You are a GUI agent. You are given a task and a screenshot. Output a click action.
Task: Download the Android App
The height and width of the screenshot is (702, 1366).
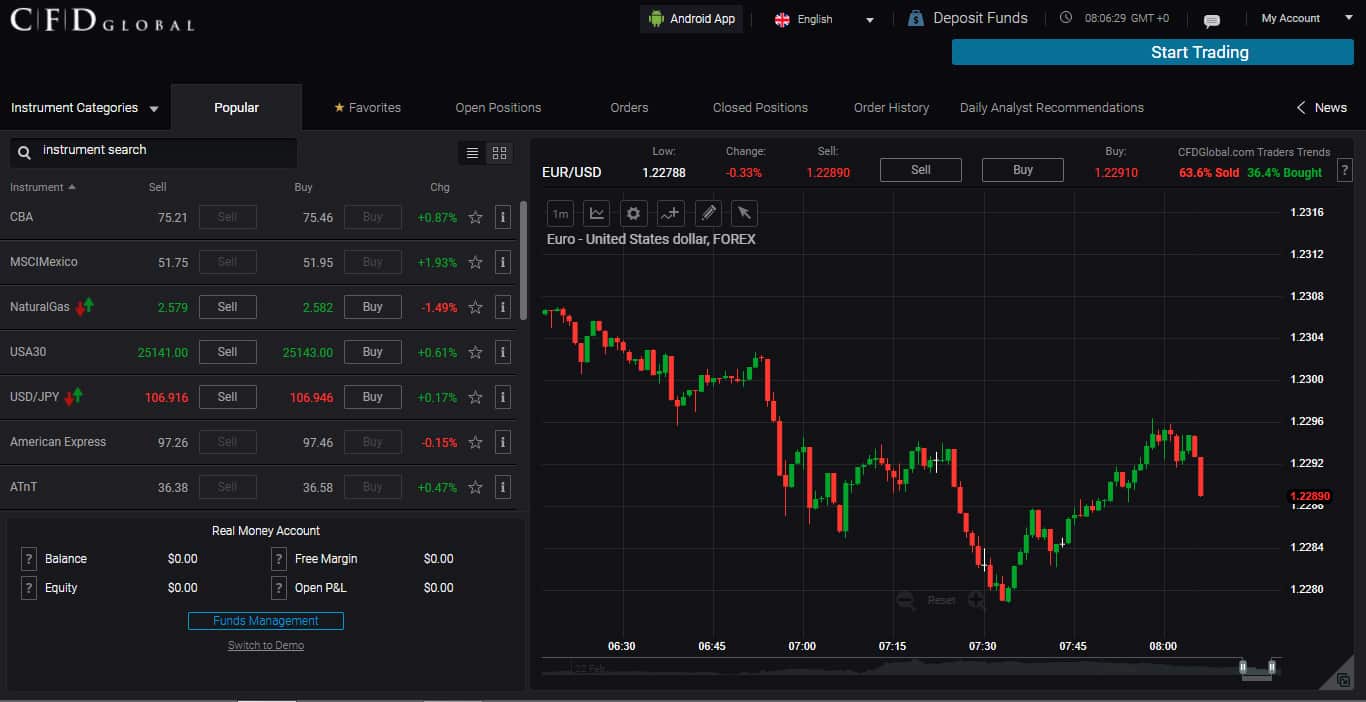[691, 19]
